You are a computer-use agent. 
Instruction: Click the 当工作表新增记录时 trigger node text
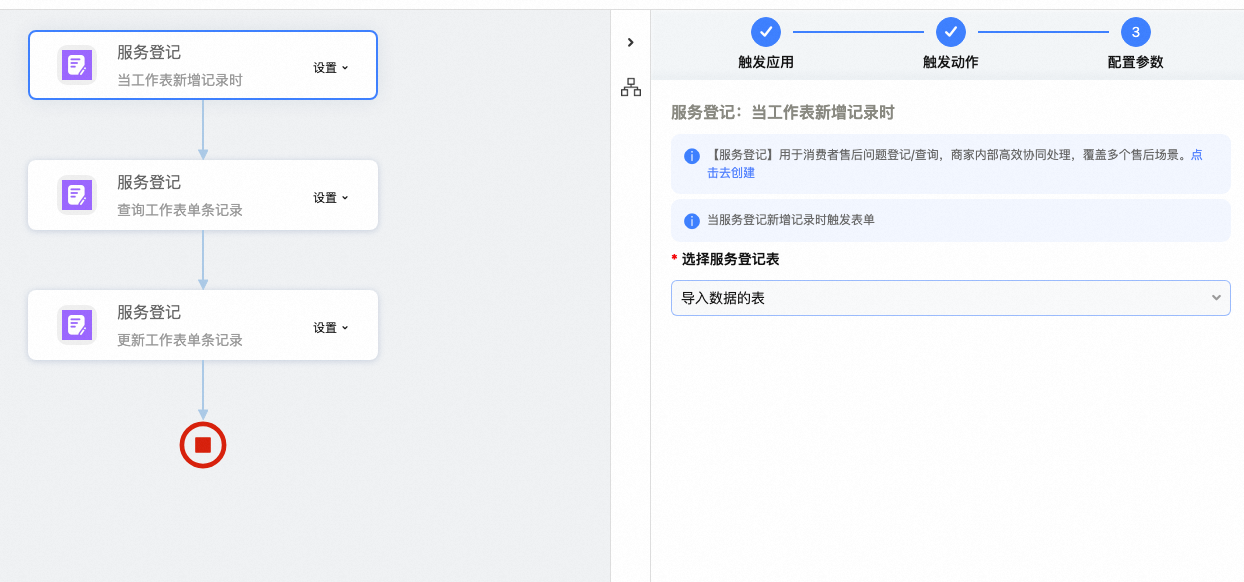[180, 80]
